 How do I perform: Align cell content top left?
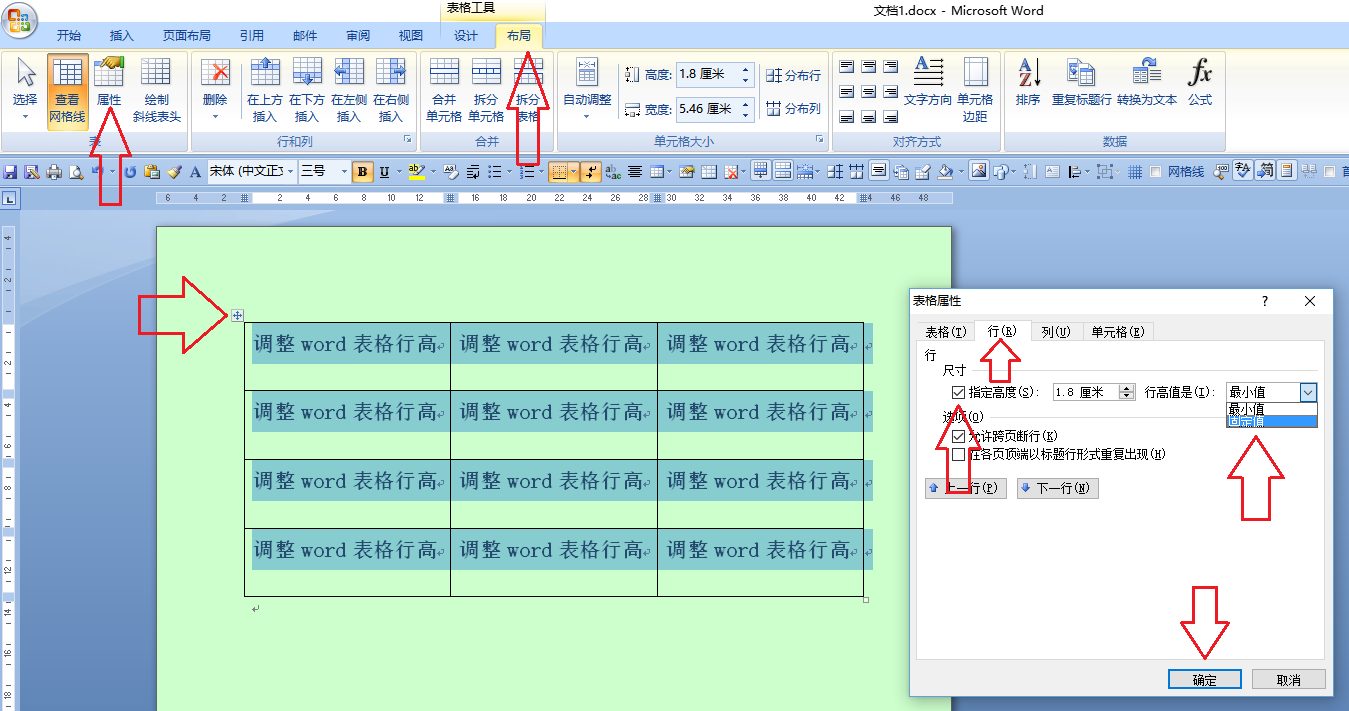click(x=847, y=66)
